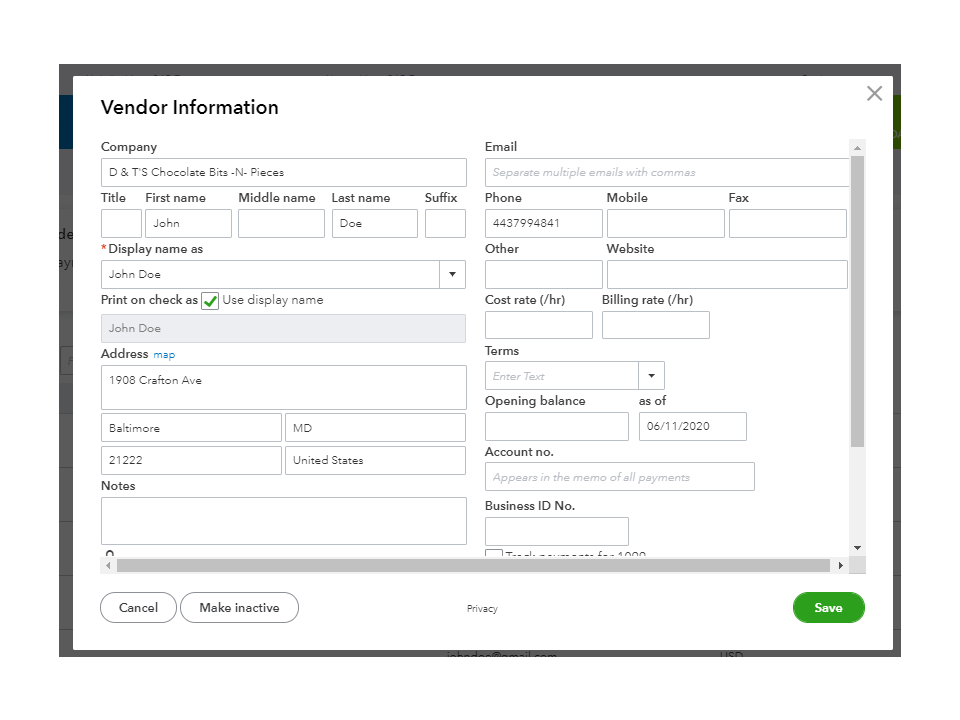
Task: Click the horizontal scrollbar right arrow
Action: (x=841, y=565)
